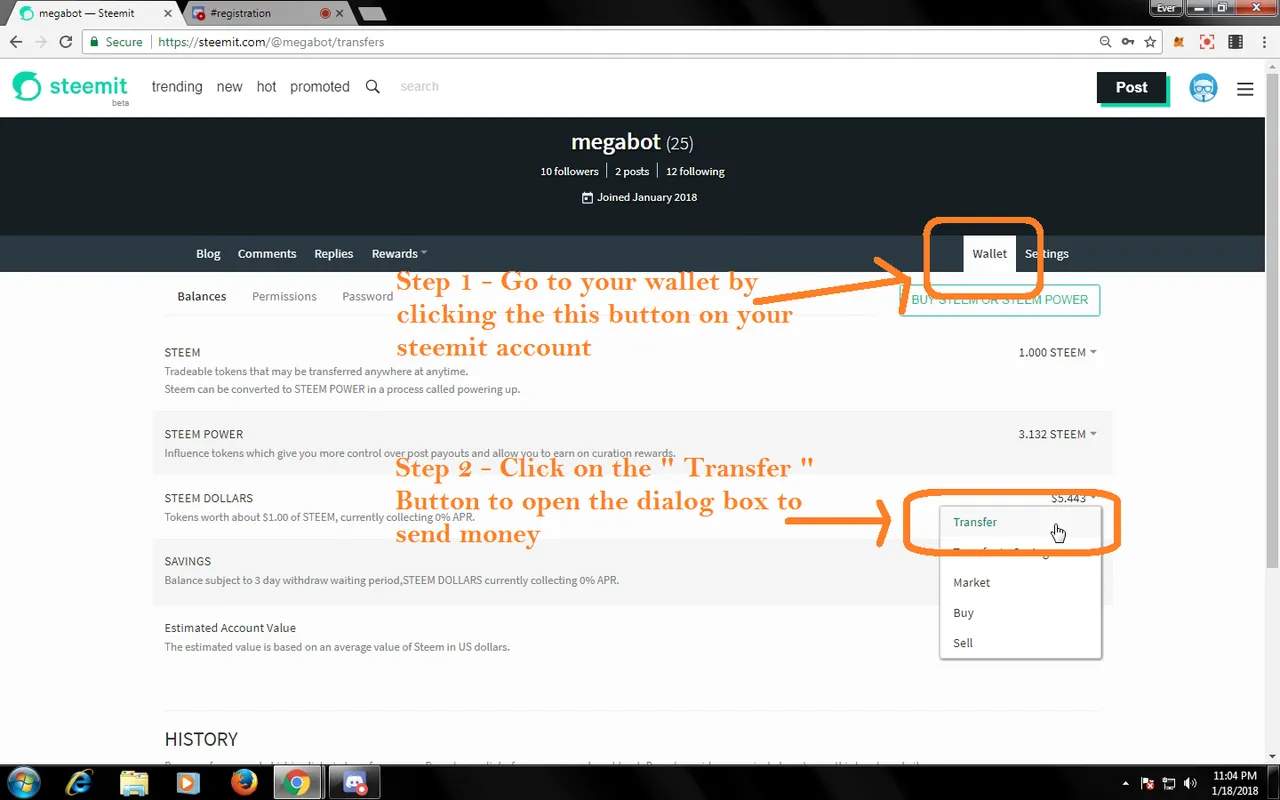This screenshot has height=800, width=1280.
Task: Click the Secure padlock indicator
Action: 115,42
